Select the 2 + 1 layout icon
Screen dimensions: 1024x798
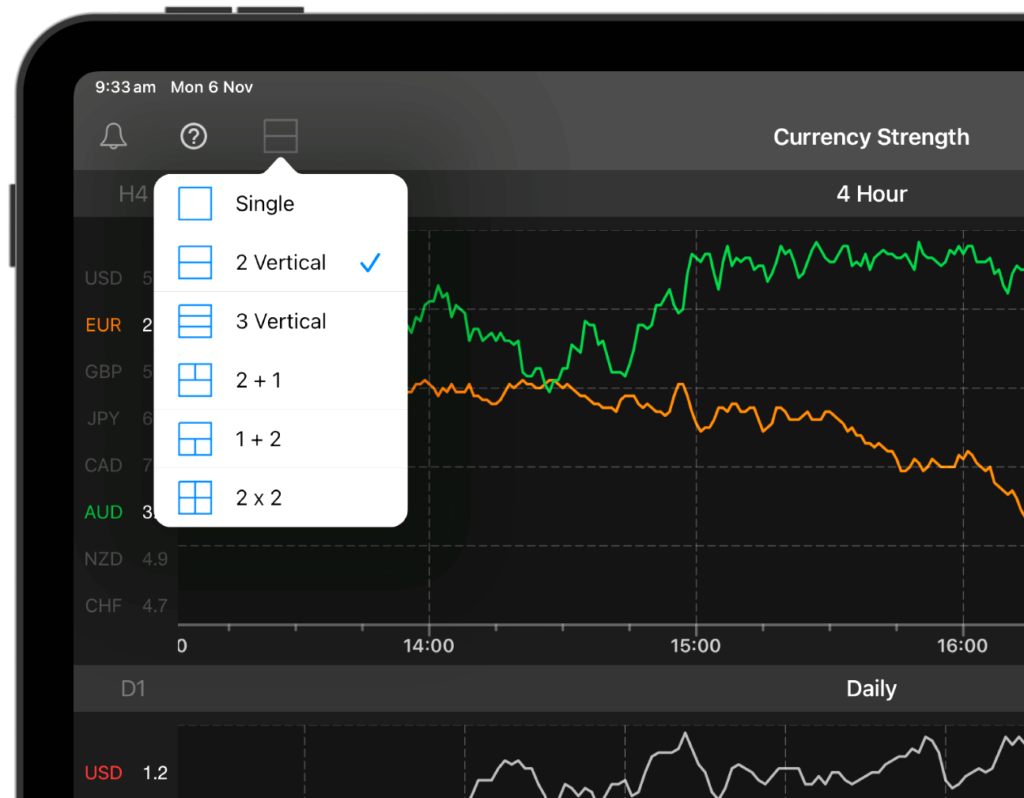tap(195, 380)
